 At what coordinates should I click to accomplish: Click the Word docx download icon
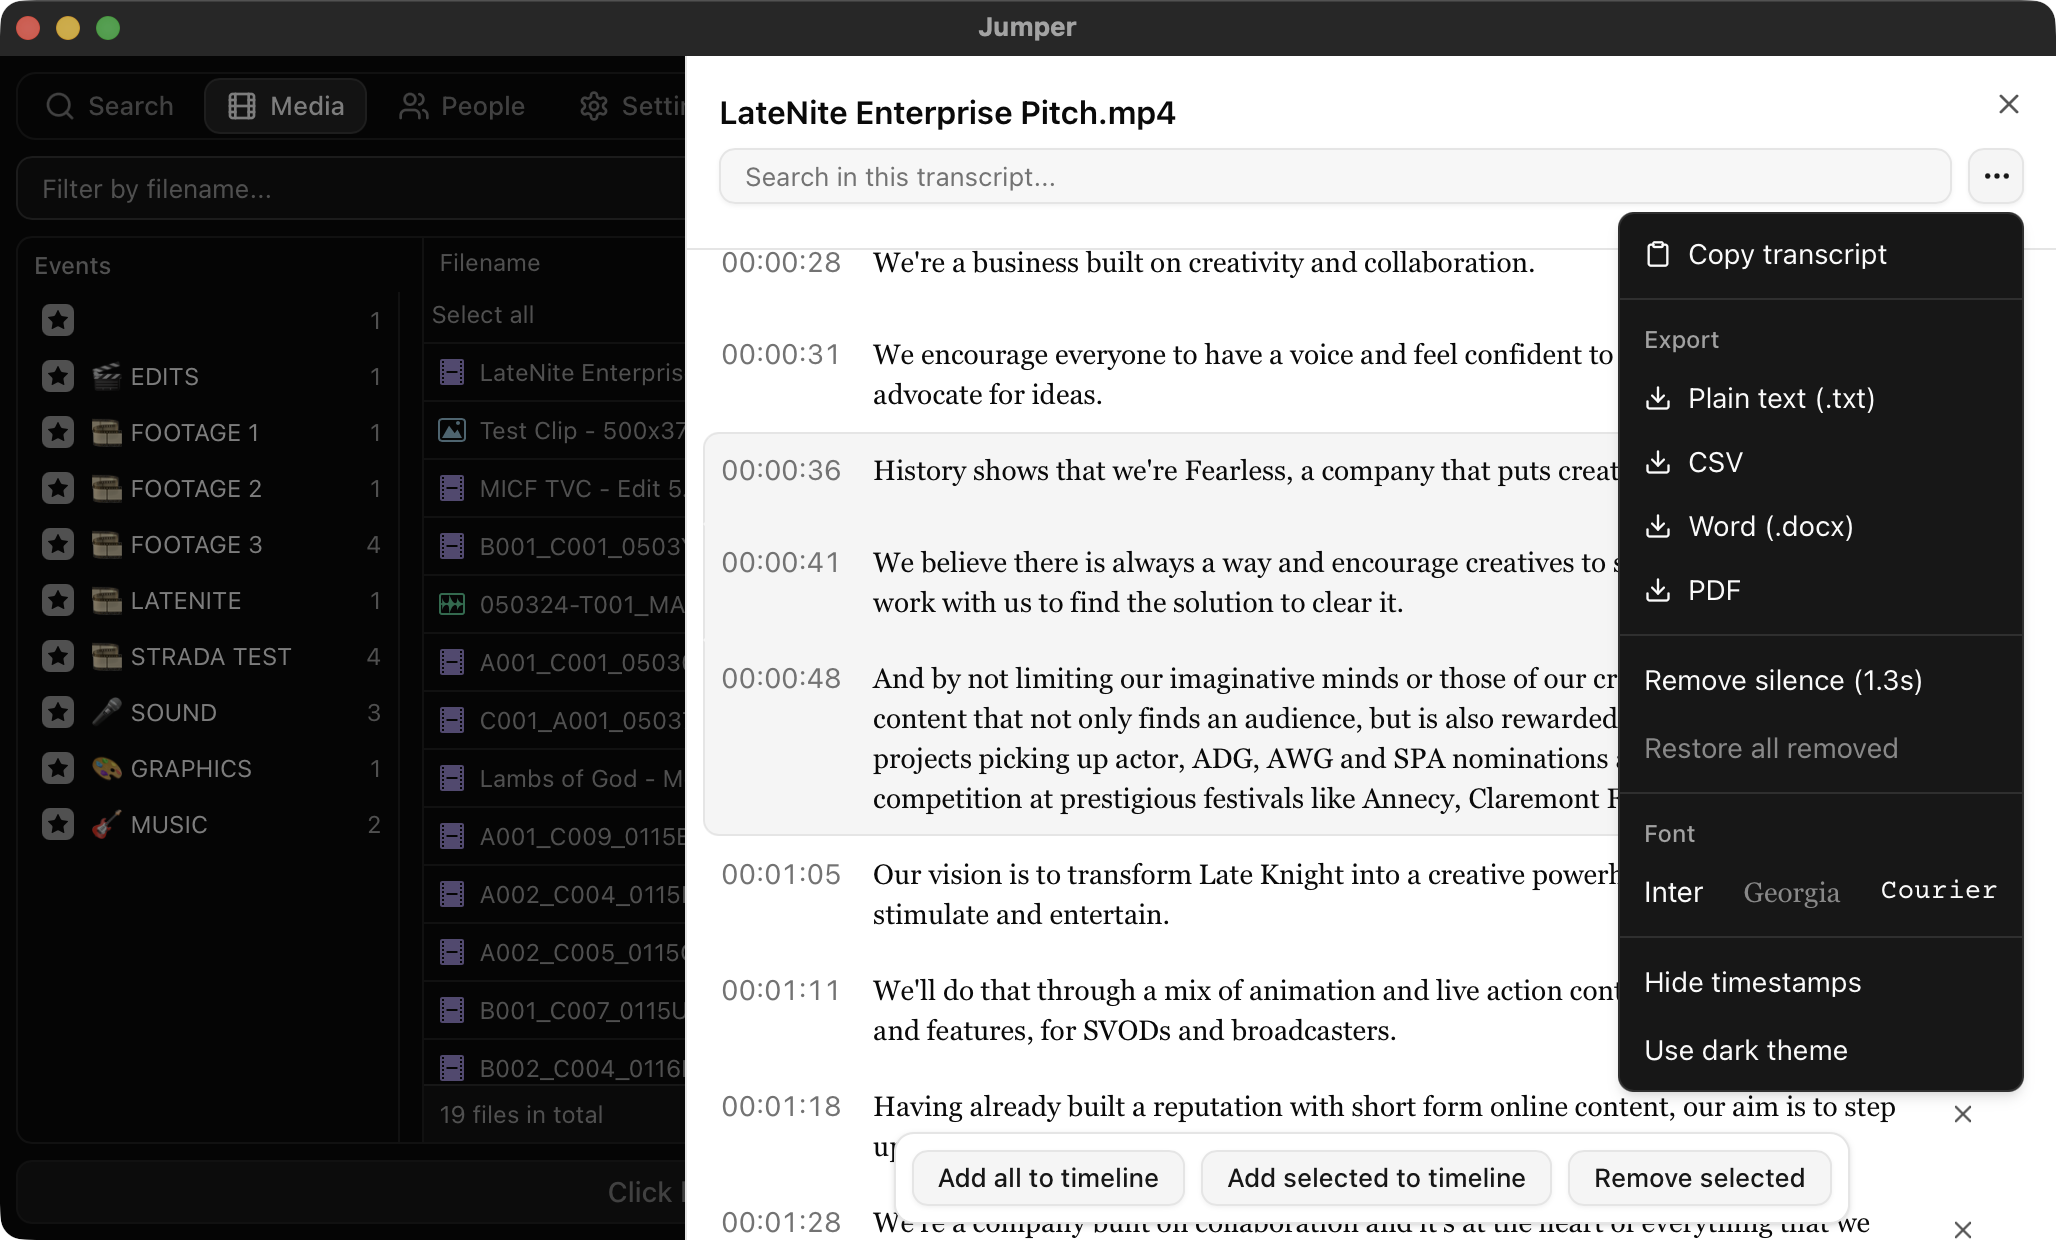point(1658,526)
